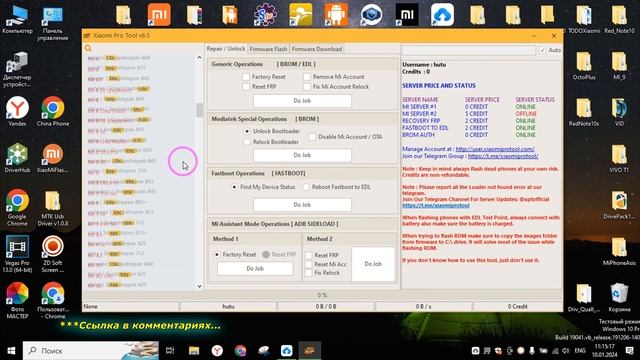Viewport: 640px width, 360px height.
Task: Launch XiaoMiFlash from the desktop
Action: click(x=53, y=158)
